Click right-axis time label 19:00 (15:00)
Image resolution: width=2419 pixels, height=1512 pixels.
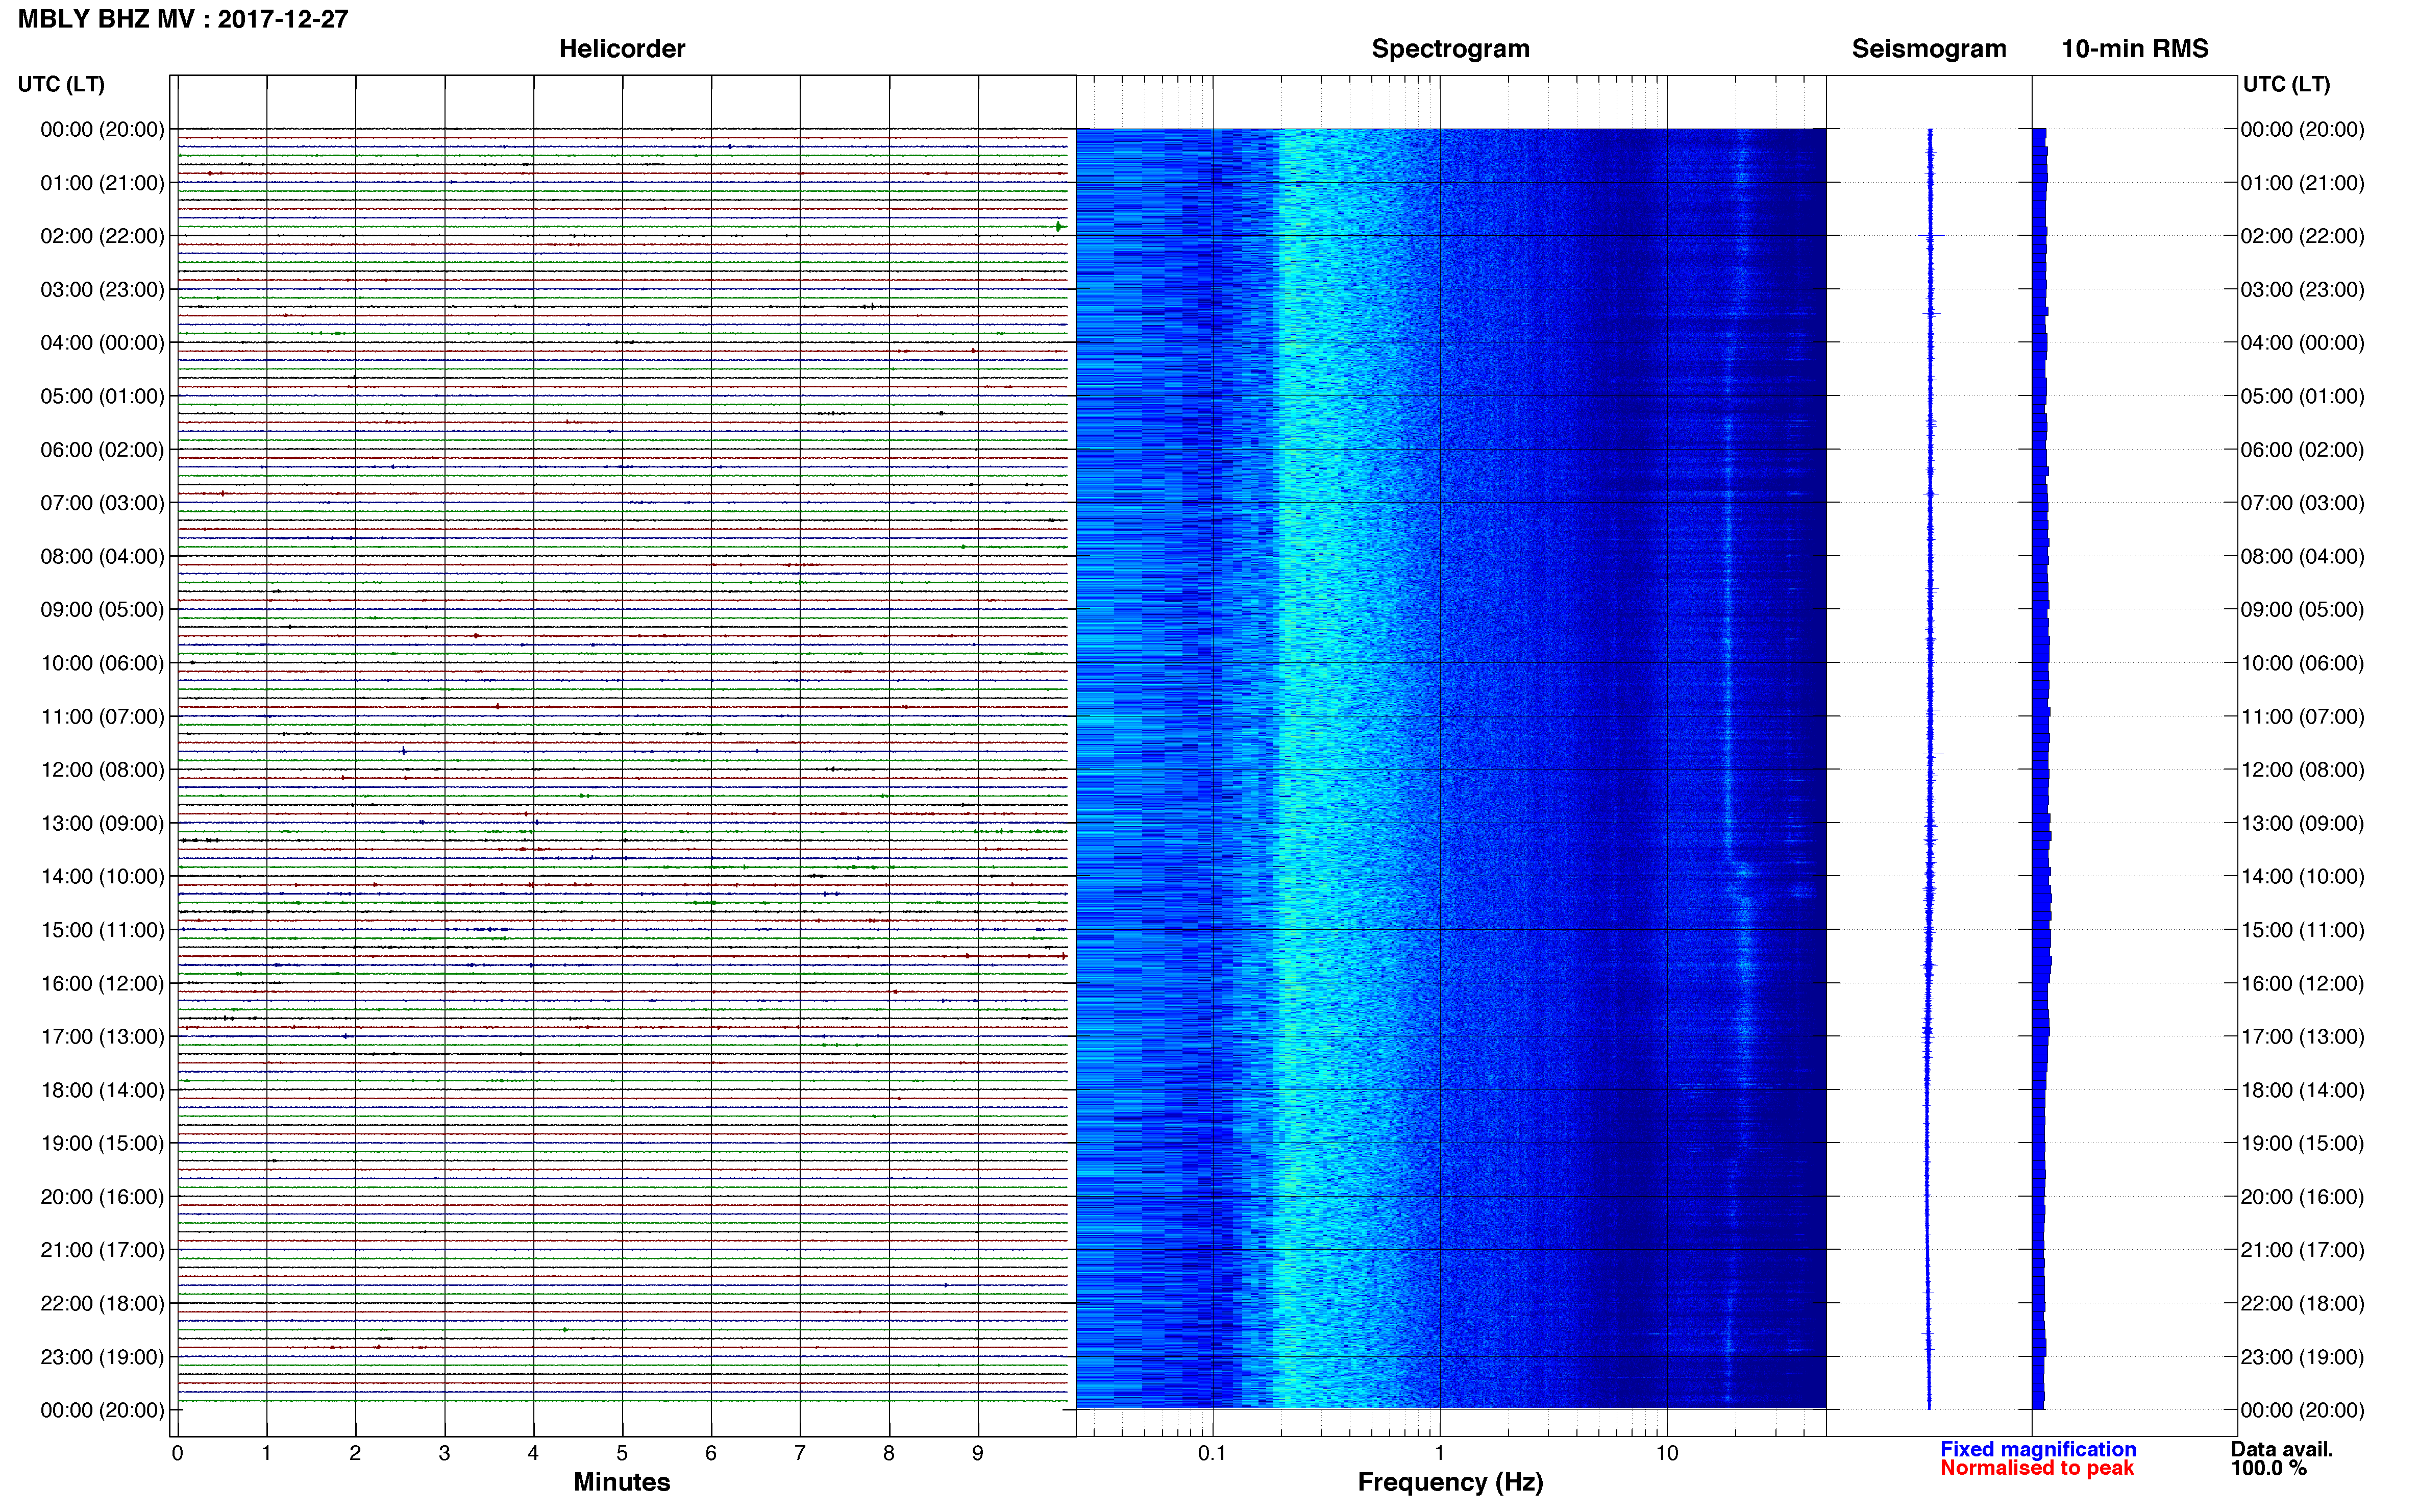pyautogui.click(x=2302, y=1143)
